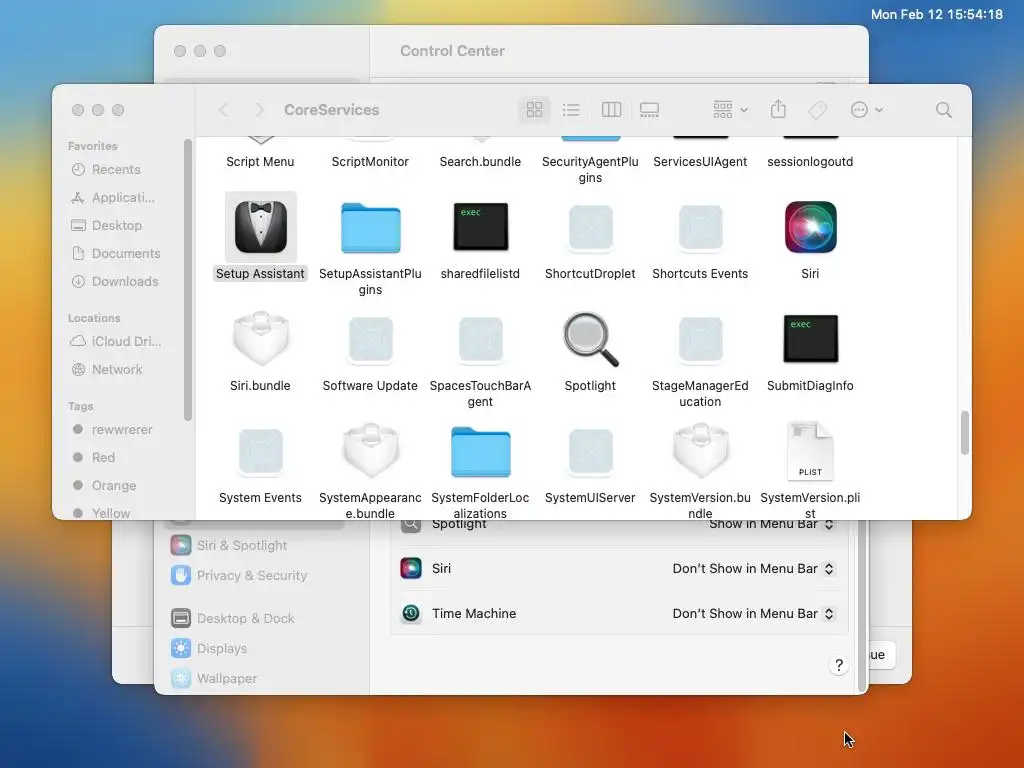The height and width of the screenshot is (768, 1024).
Task: Open Network in Finder sidebar
Action: 115,370
